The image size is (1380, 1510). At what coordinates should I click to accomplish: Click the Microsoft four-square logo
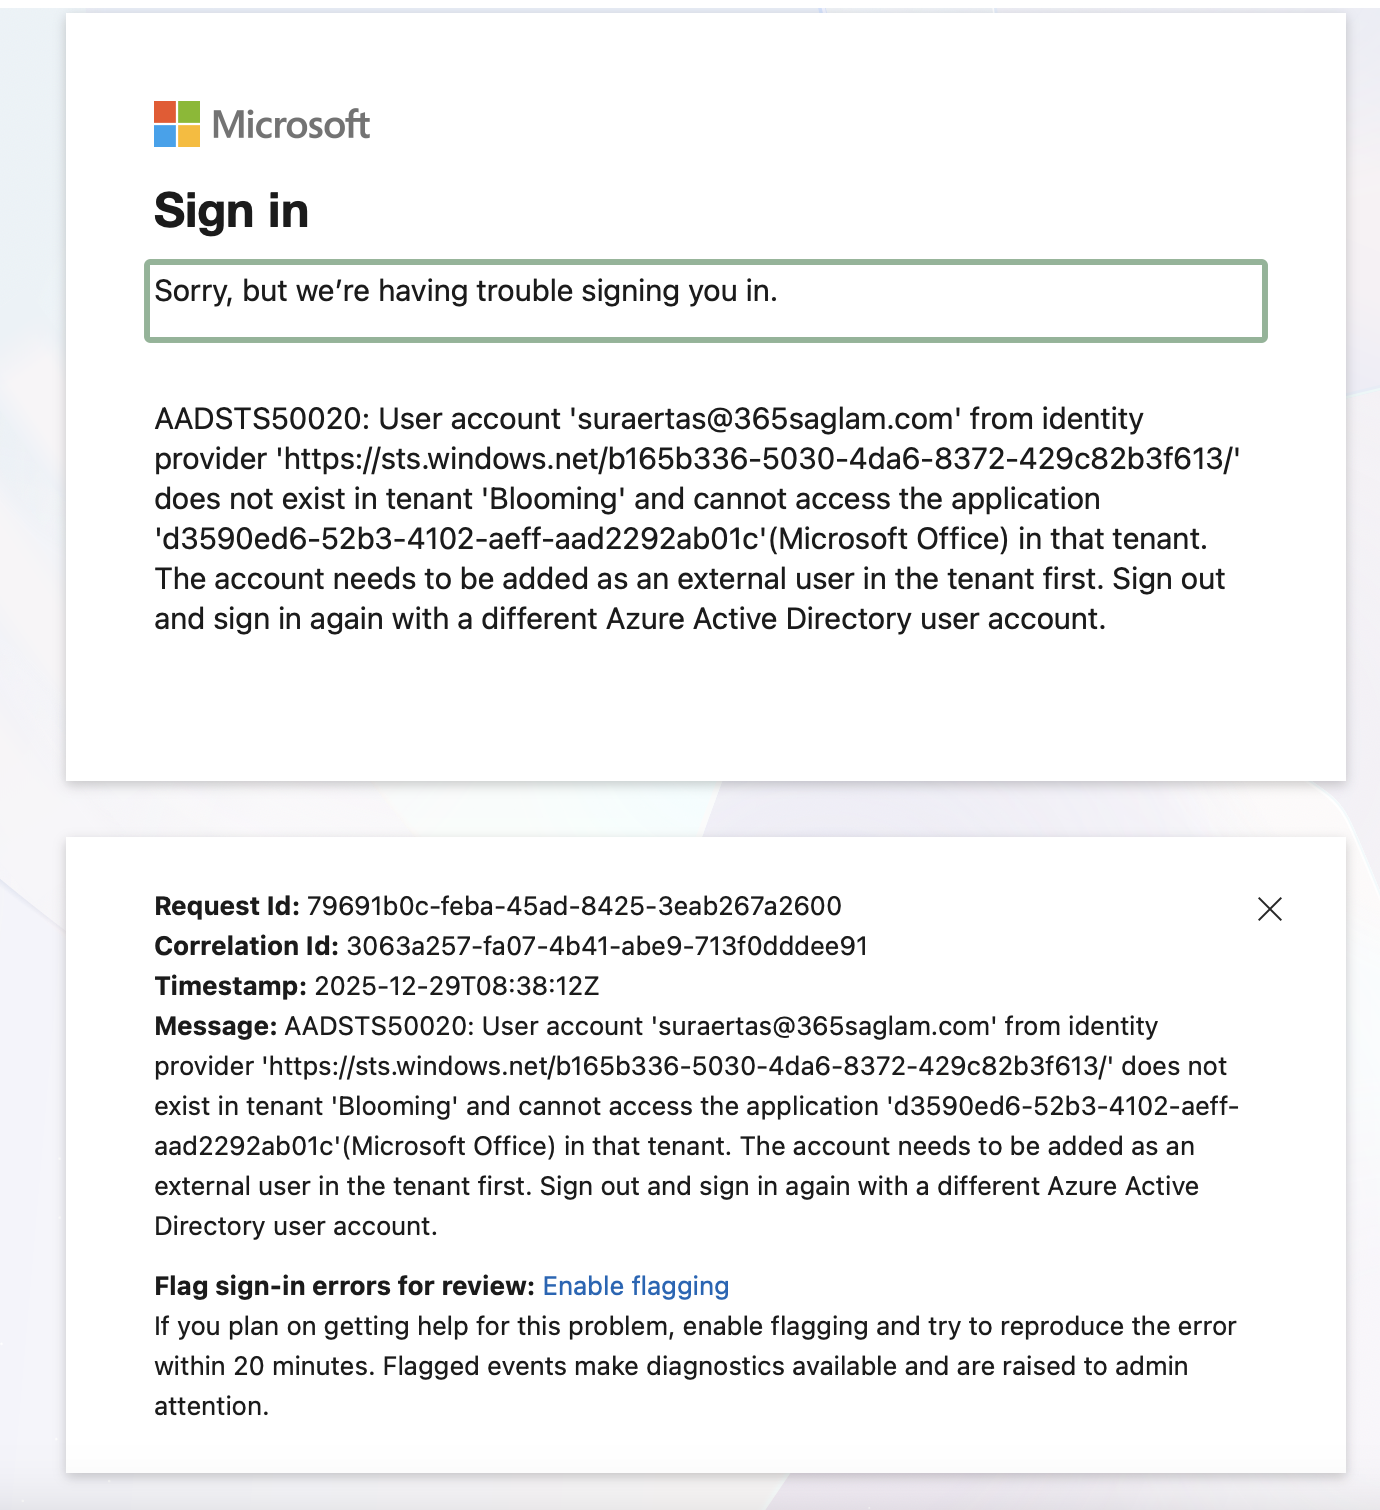177,124
